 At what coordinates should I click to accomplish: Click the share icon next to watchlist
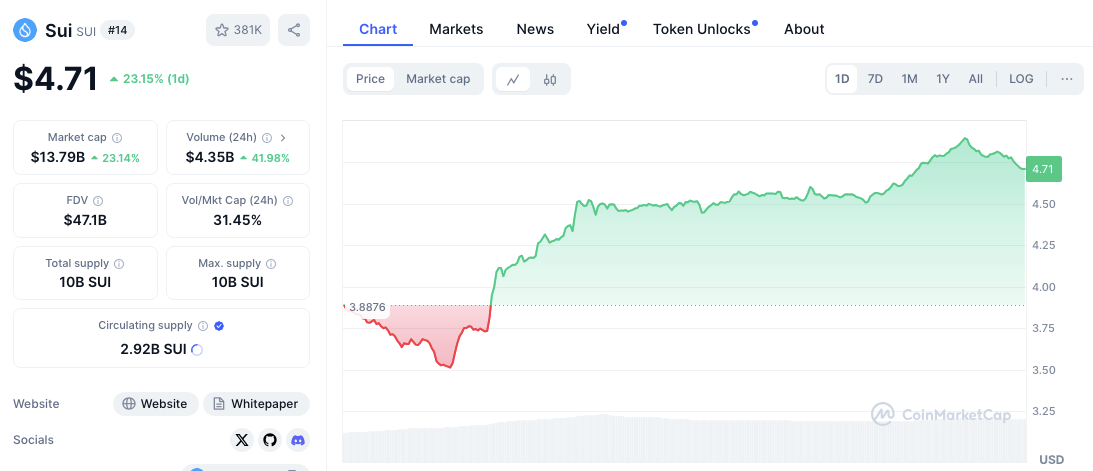(x=294, y=30)
